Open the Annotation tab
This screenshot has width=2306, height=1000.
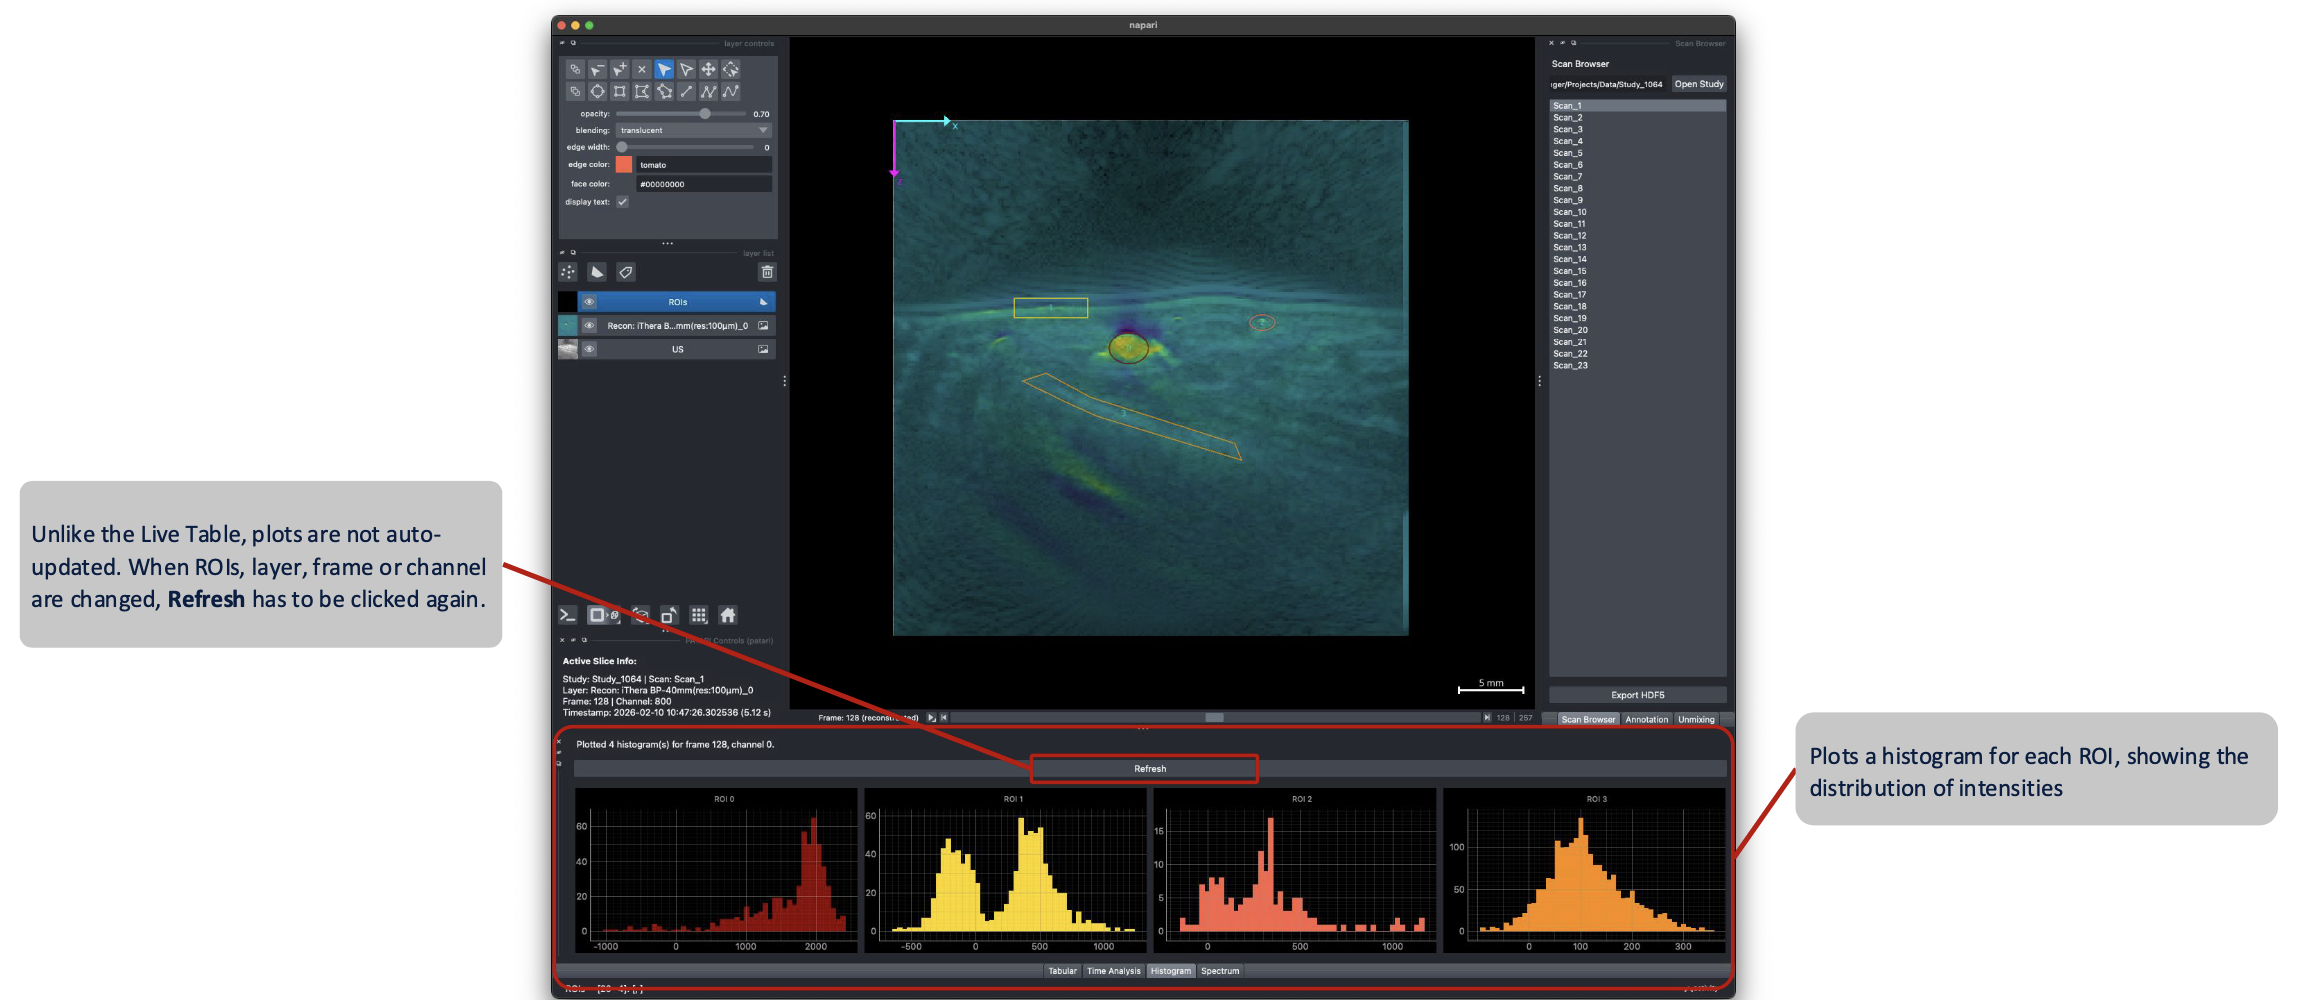point(1646,719)
